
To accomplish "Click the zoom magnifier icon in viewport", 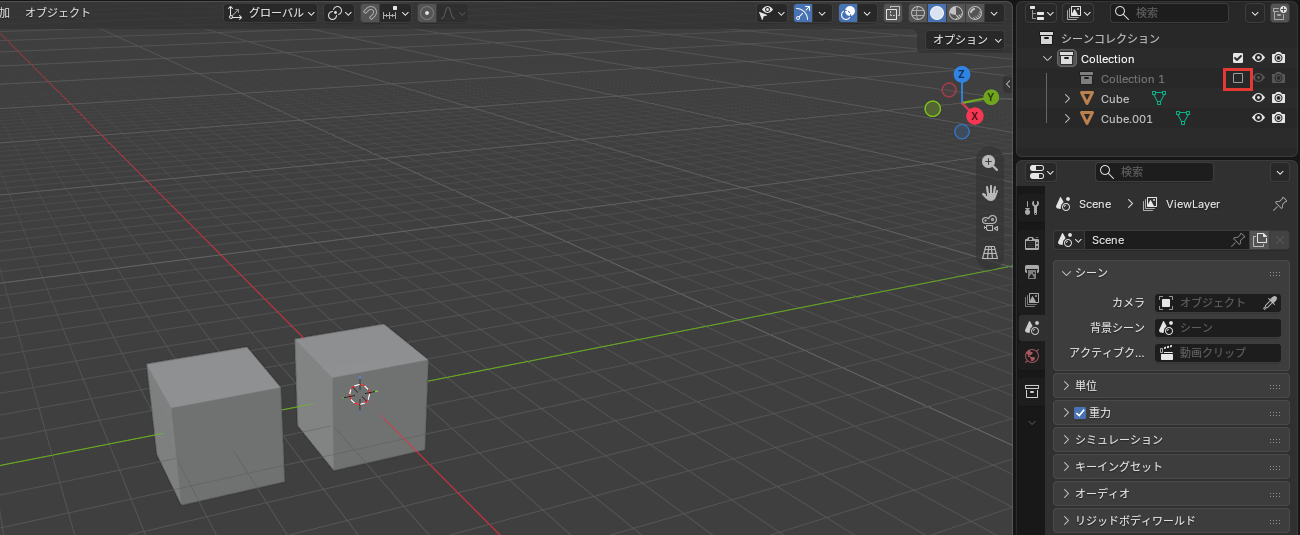I will [x=990, y=163].
